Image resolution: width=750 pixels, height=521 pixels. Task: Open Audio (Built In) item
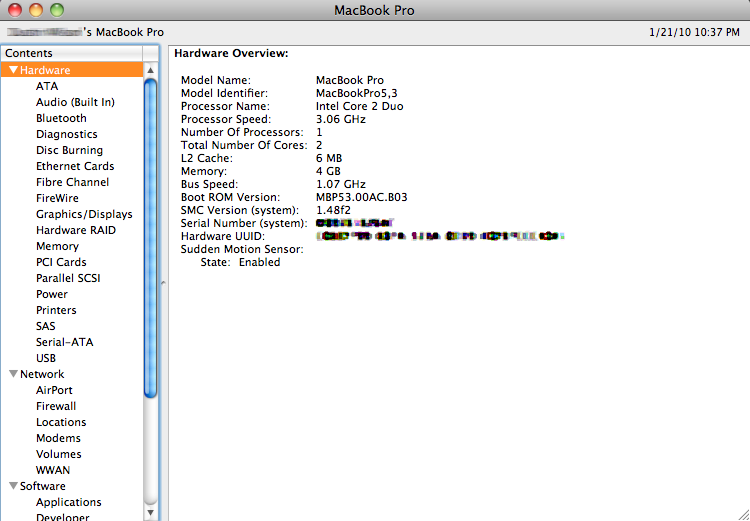pyautogui.click(x=75, y=102)
